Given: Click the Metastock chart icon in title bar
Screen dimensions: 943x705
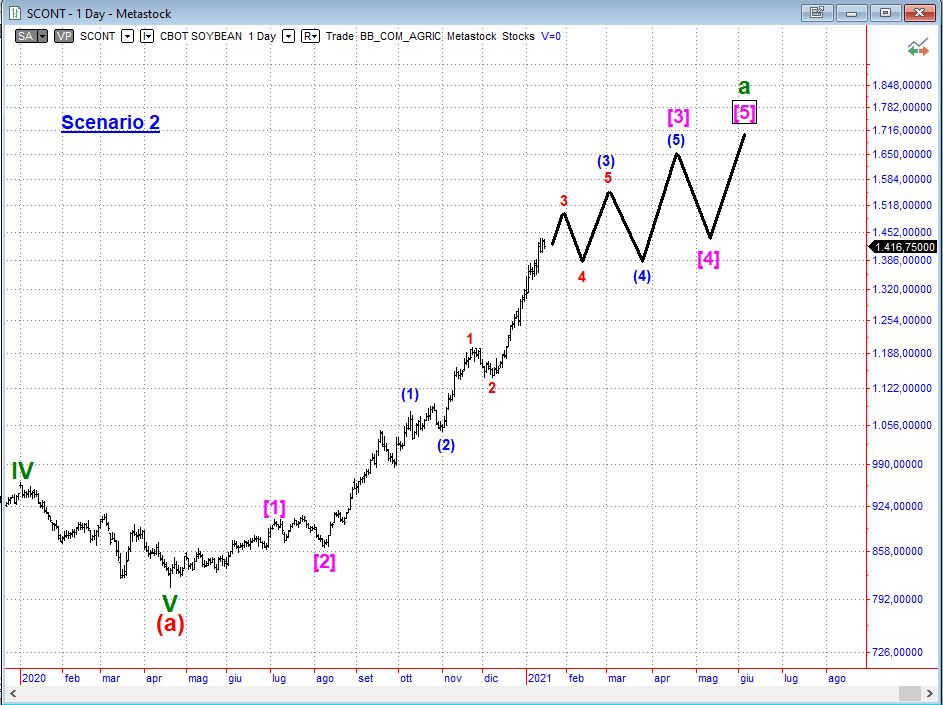Looking at the screenshot, I should [13, 13].
